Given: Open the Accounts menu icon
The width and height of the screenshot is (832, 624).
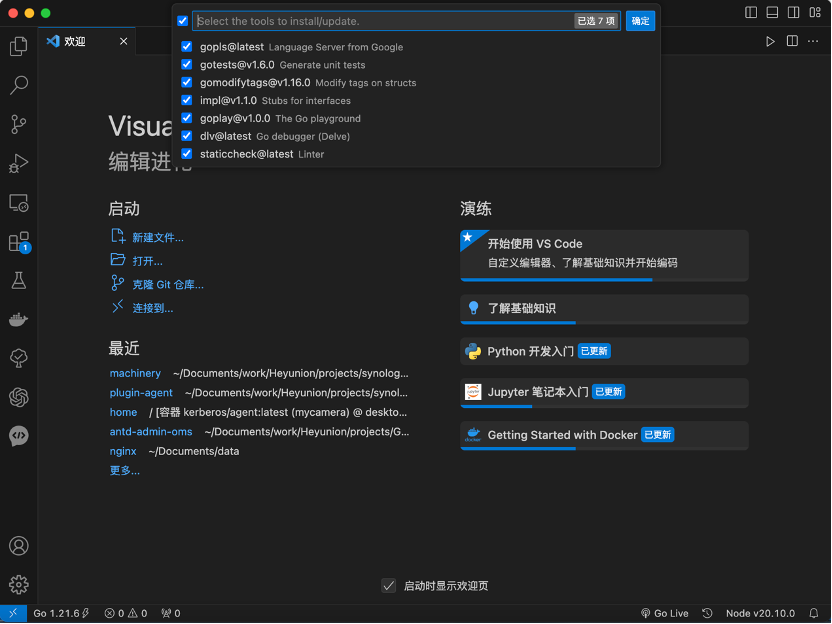Looking at the screenshot, I should pyautogui.click(x=19, y=545).
